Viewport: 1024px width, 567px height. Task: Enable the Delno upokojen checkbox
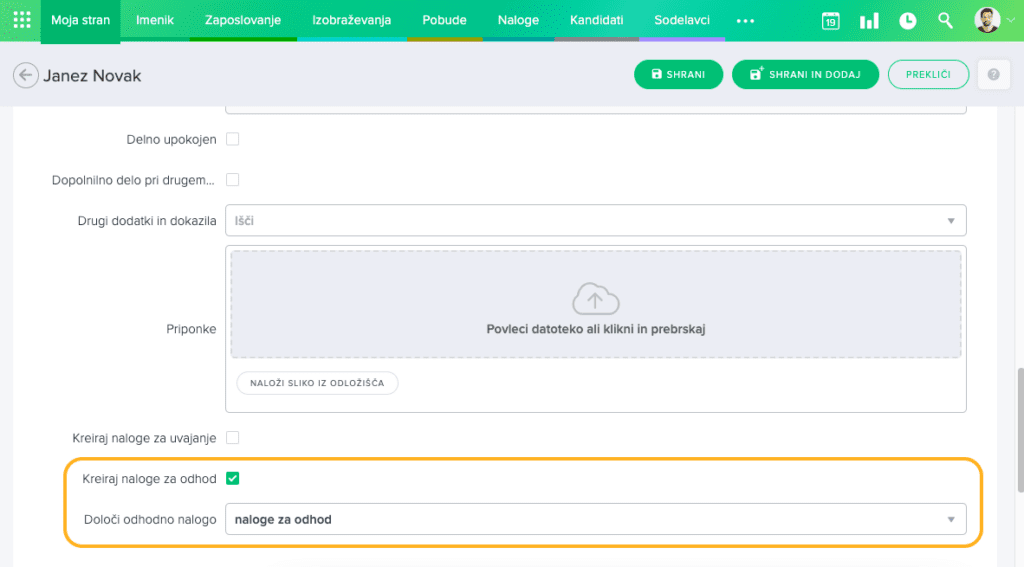232,139
